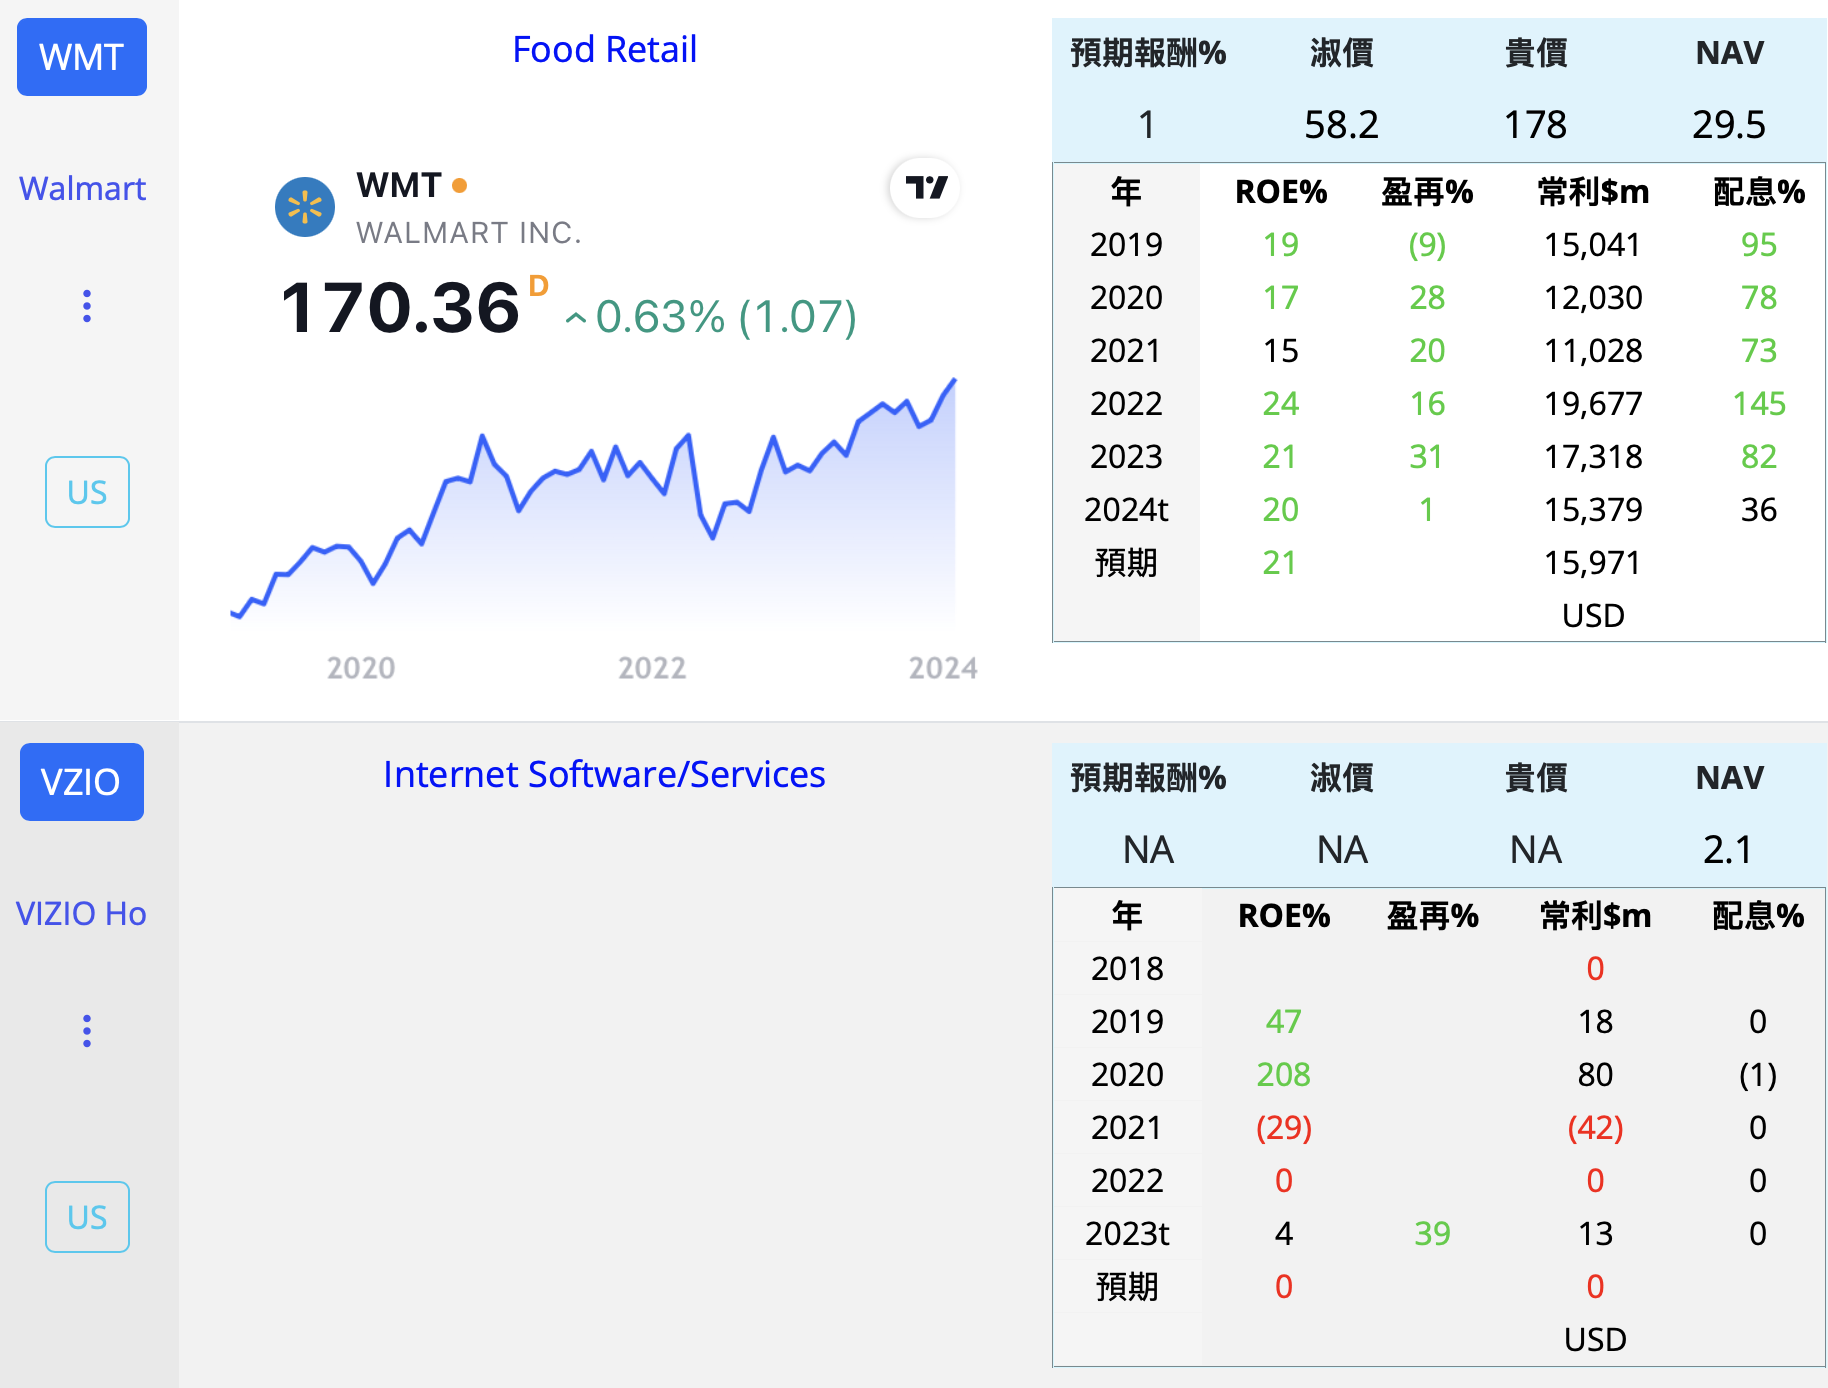Click the 常利$m column header in Walmart table
The width and height of the screenshot is (1828, 1388).
1593,191
